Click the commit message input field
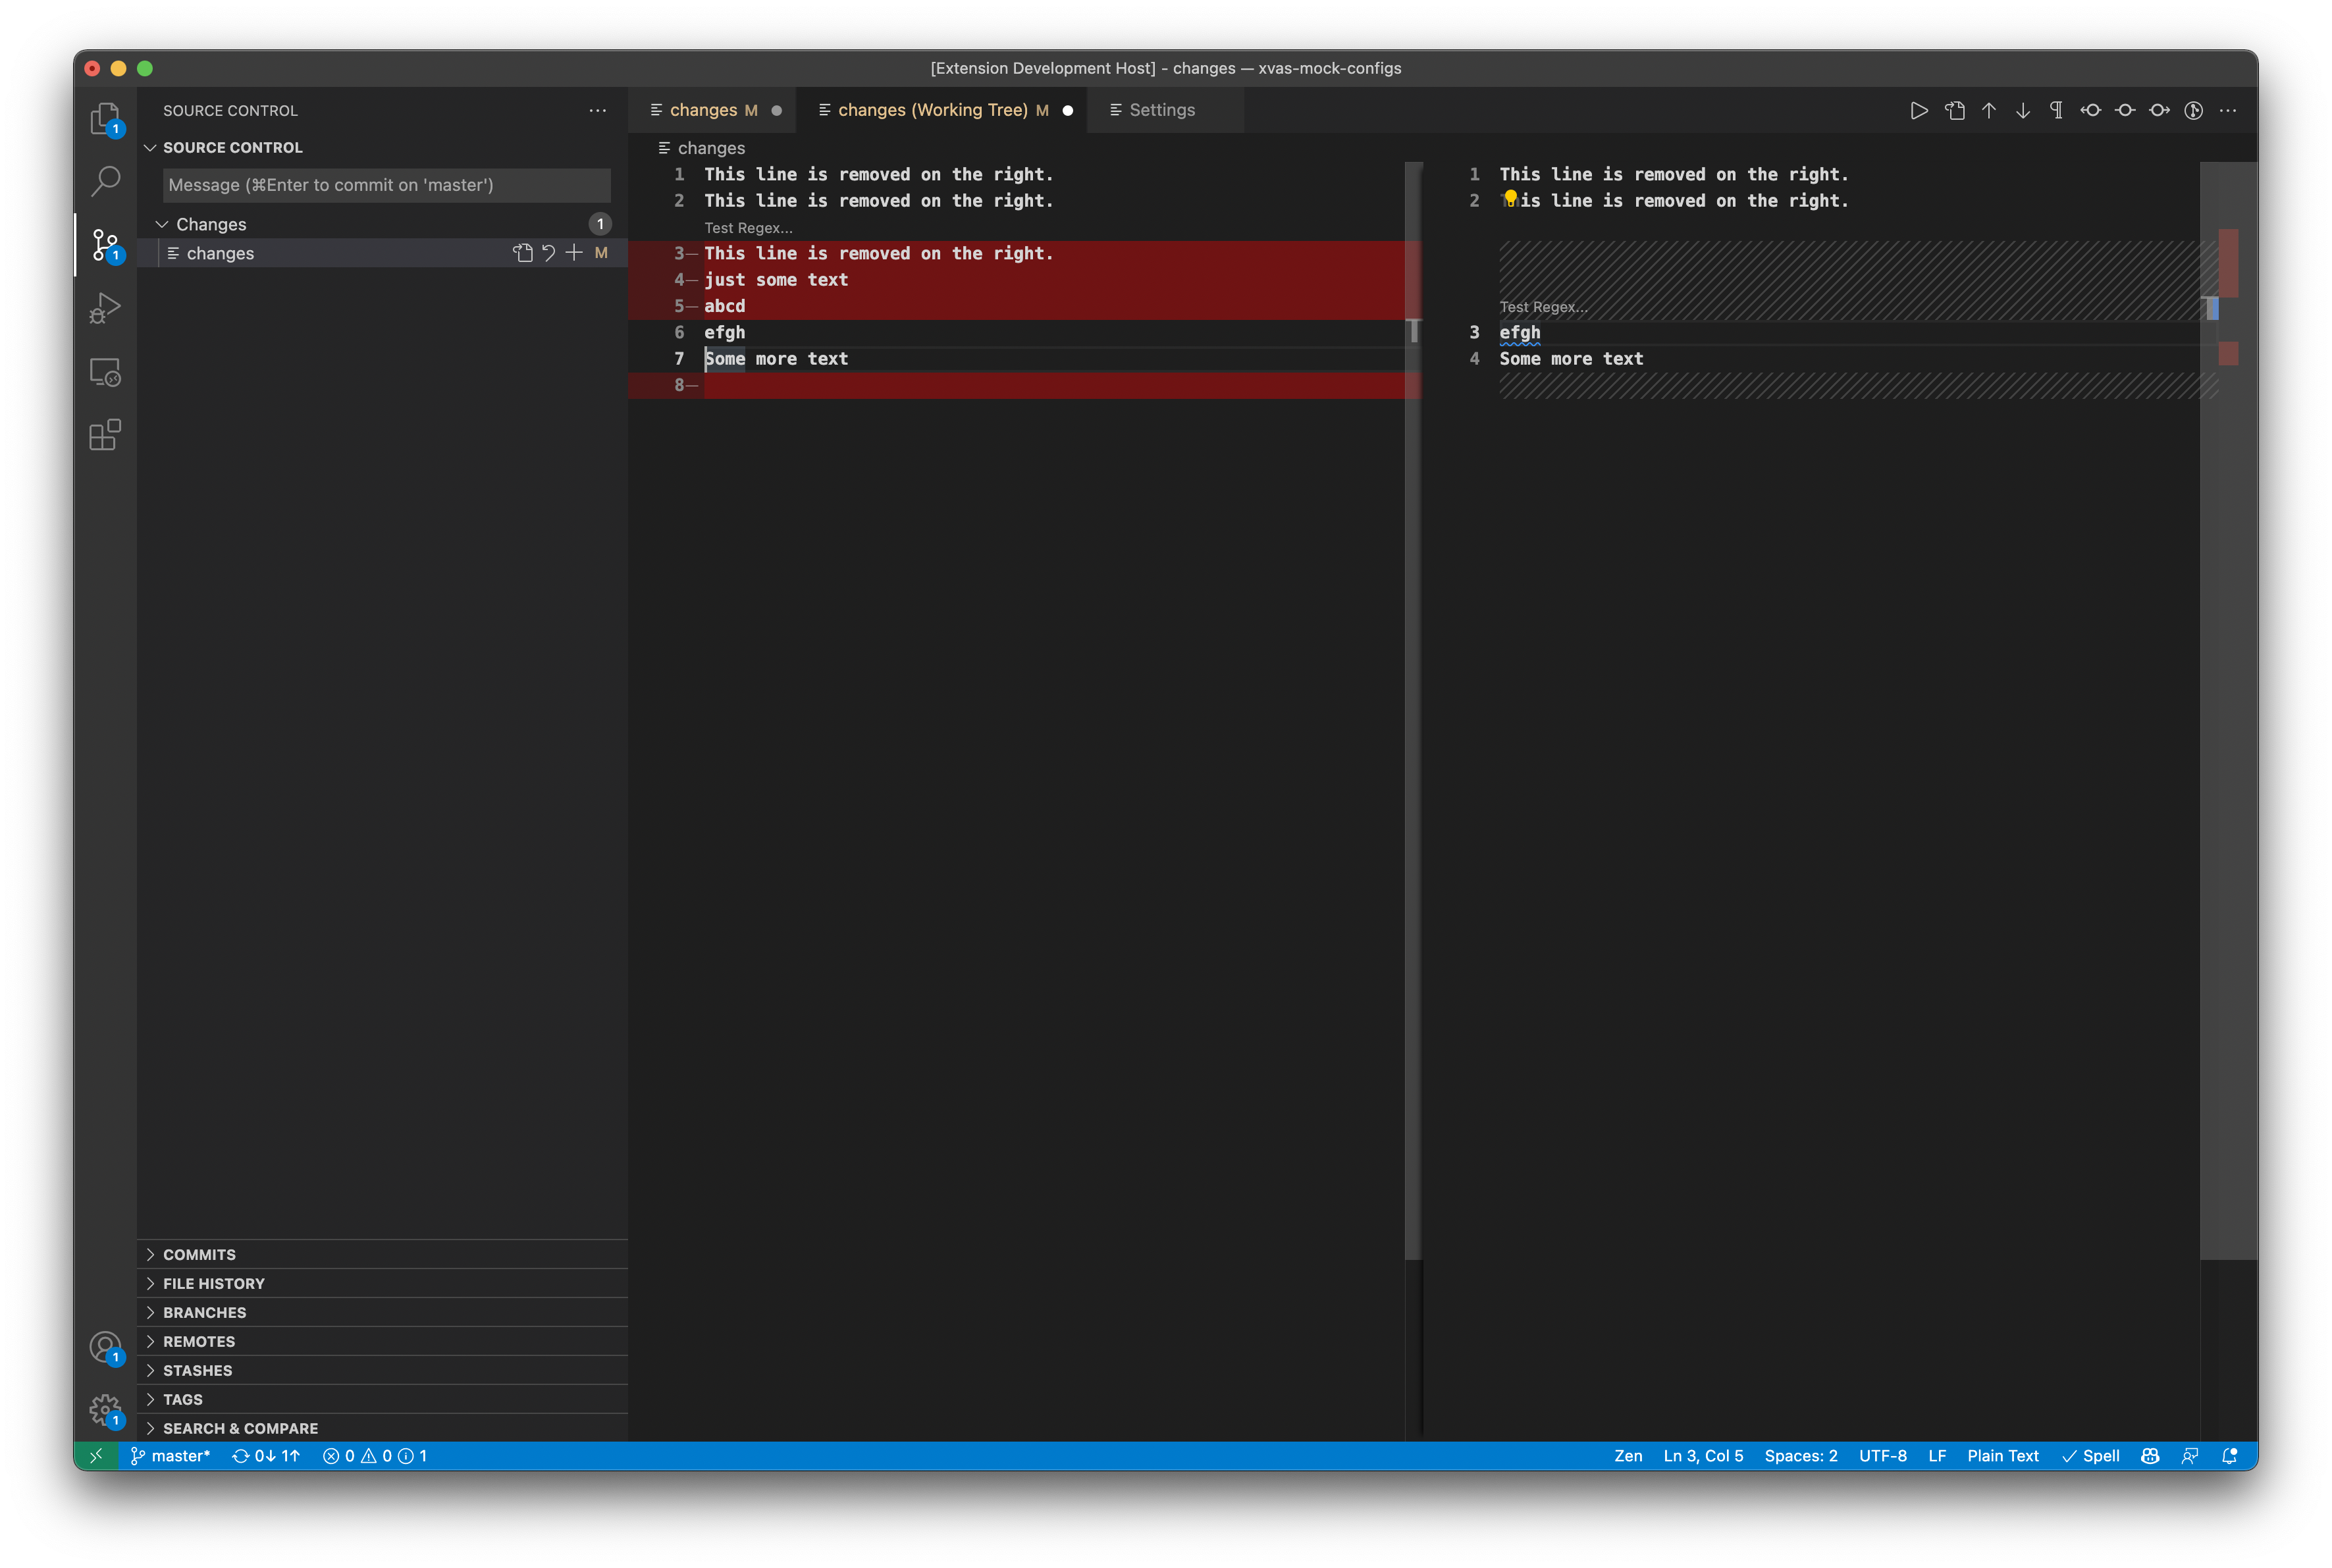 point(385,185)
